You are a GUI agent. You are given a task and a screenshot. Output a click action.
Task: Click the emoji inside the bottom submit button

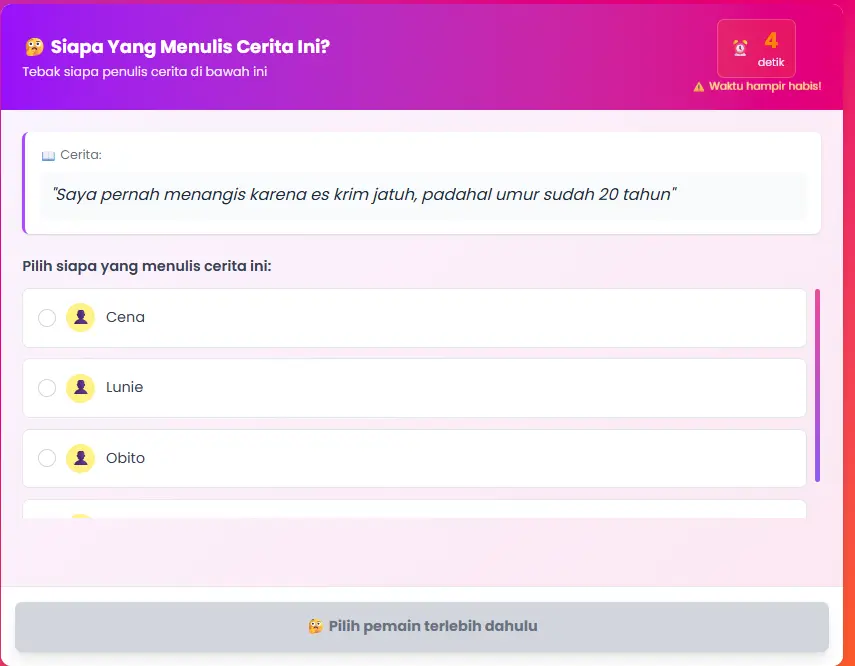pos(315,626)
